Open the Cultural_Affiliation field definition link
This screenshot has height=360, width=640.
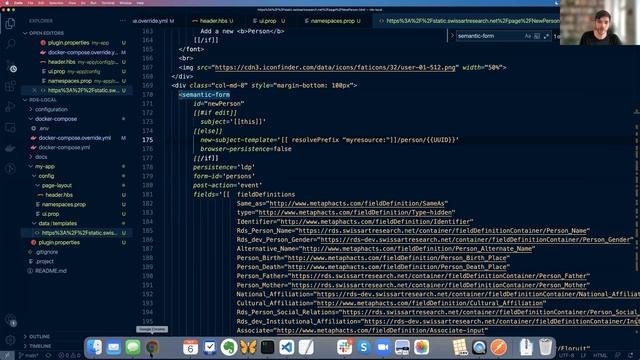430,303
